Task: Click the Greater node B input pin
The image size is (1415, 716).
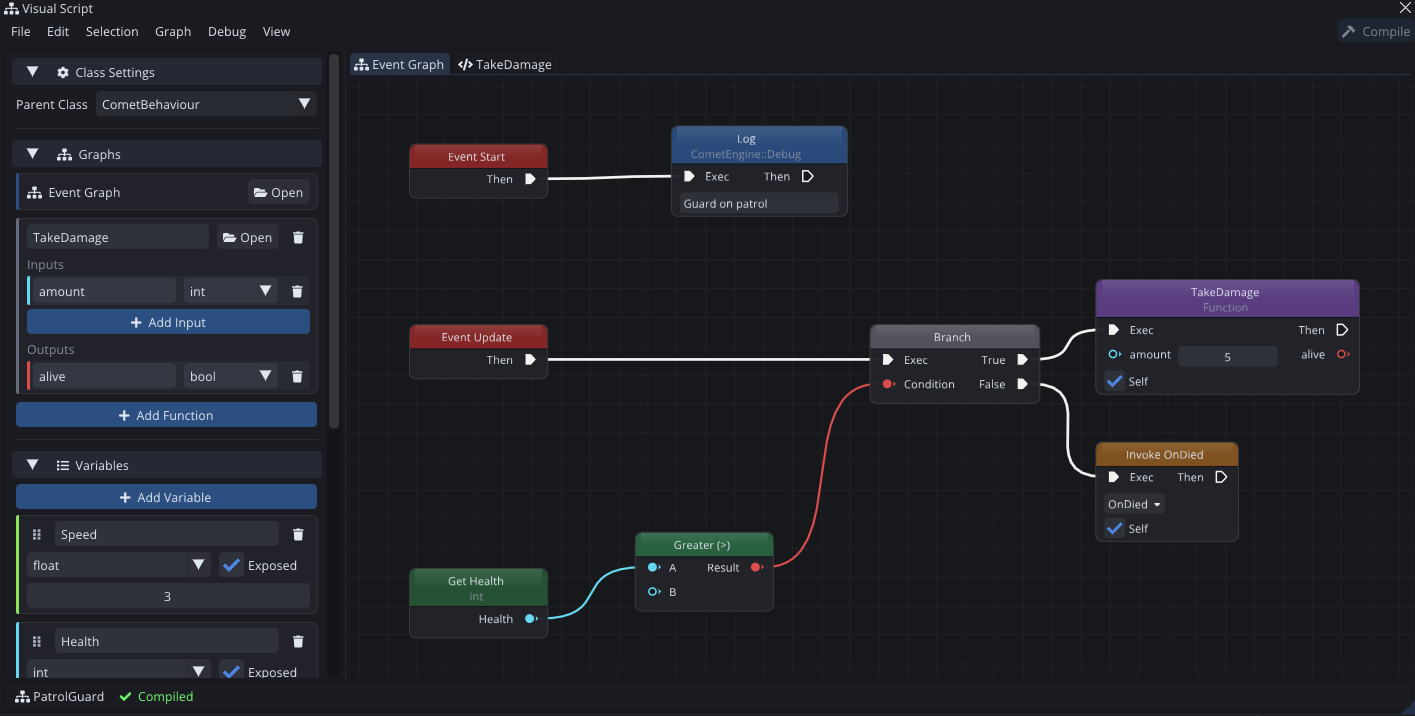Action: [x=653, y=592]
